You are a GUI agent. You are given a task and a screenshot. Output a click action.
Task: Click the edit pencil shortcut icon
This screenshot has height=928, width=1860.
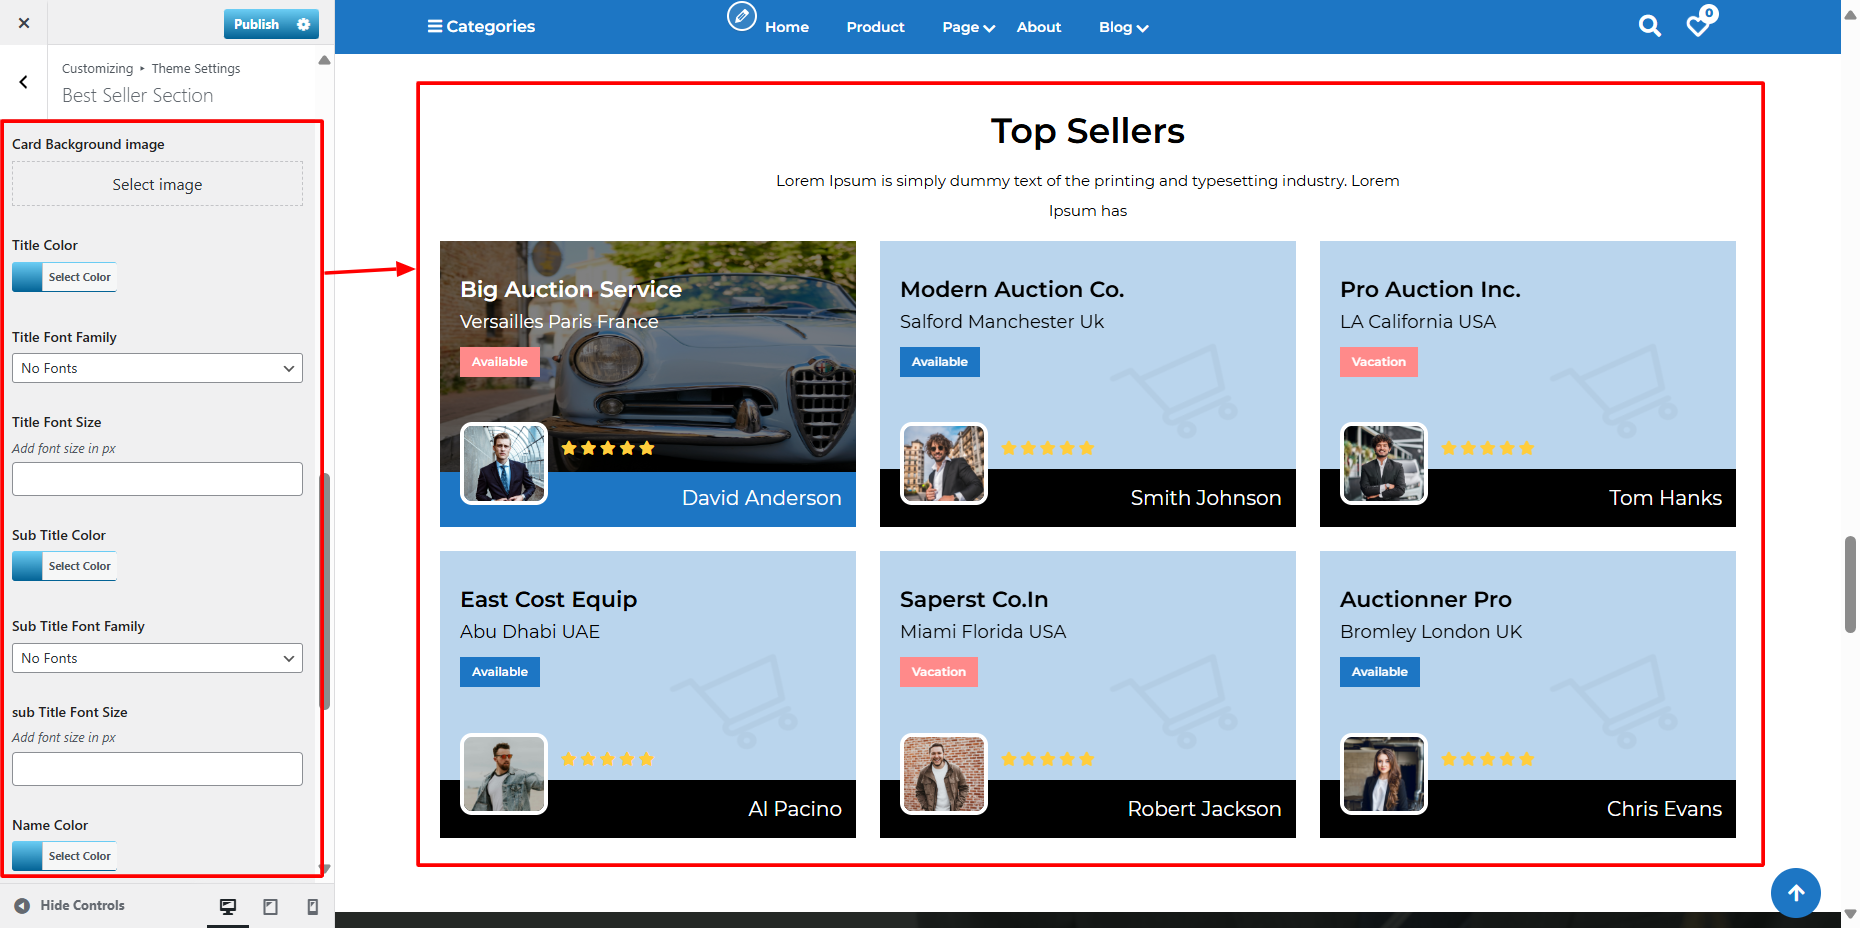pyautogui.click(x=741, y=16)
